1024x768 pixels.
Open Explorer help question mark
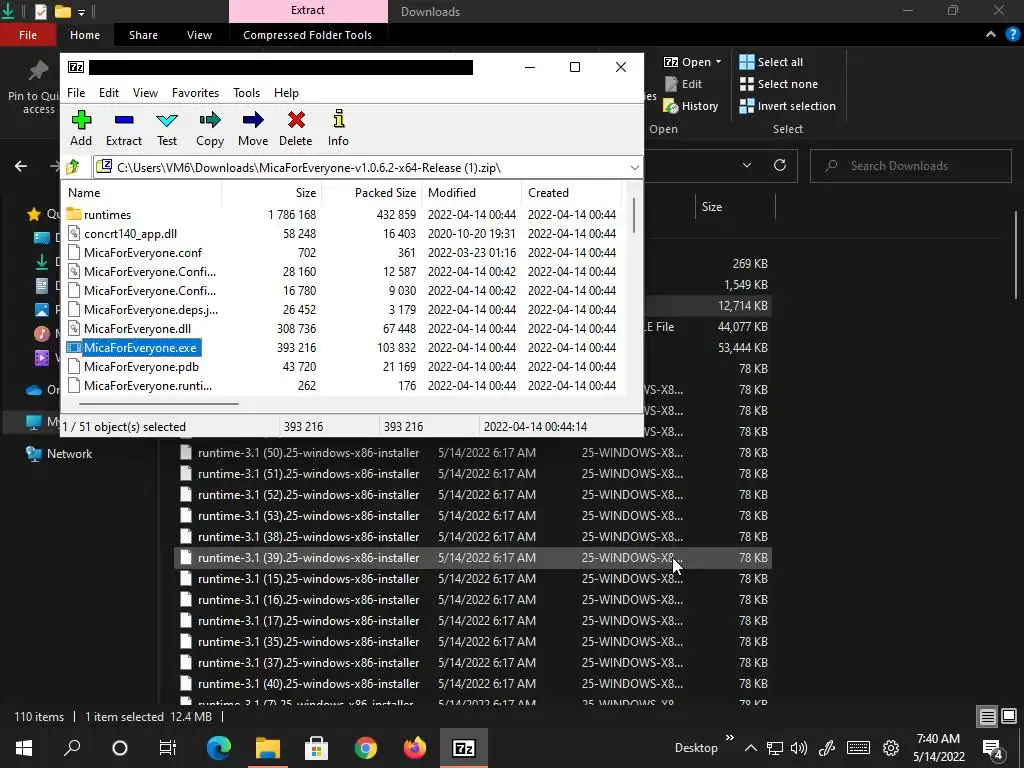click(1012, 35)
